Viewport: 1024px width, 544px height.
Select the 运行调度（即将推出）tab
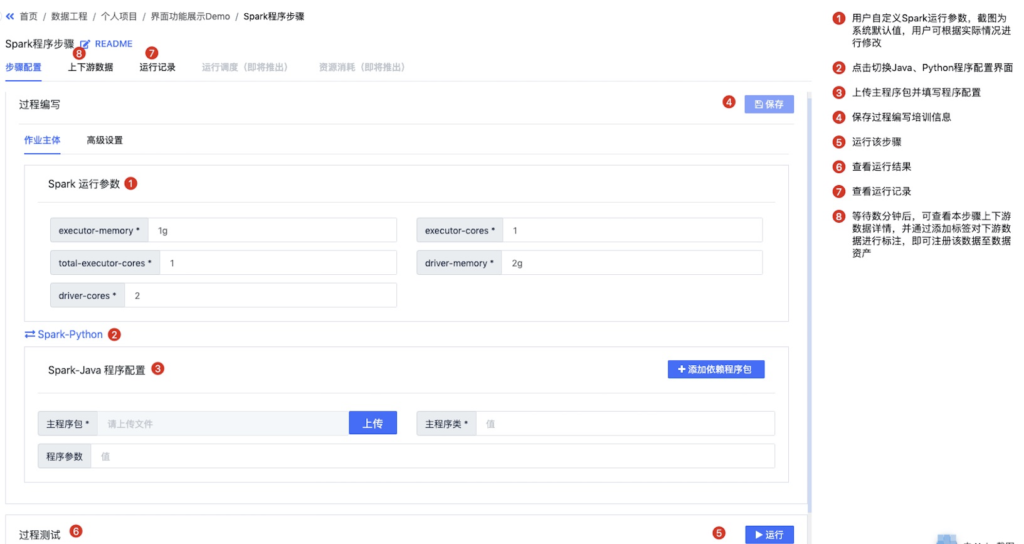coord(245,67)
